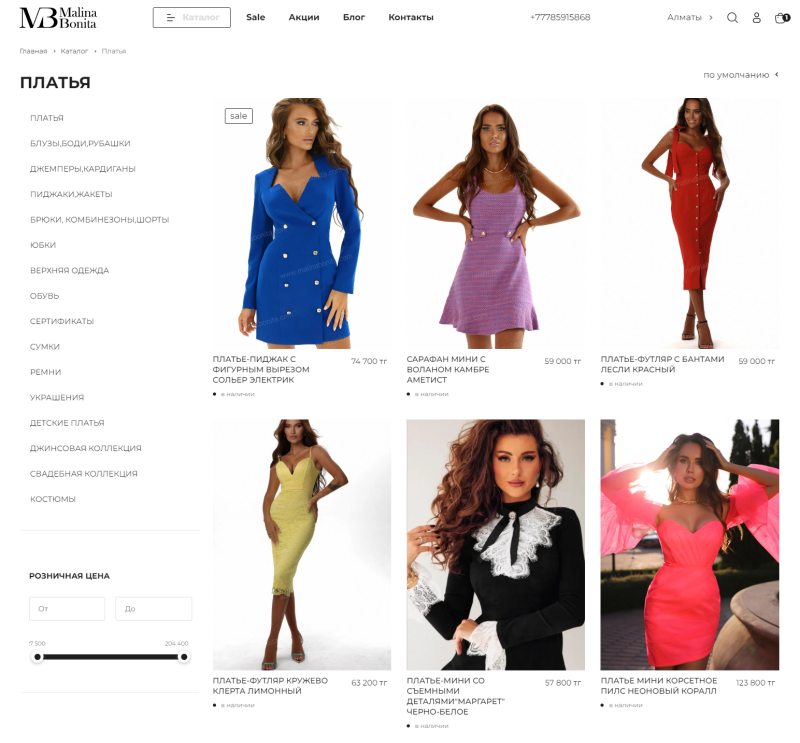
Task: Click the Malina Bonita logo
Action: [58, 18]
